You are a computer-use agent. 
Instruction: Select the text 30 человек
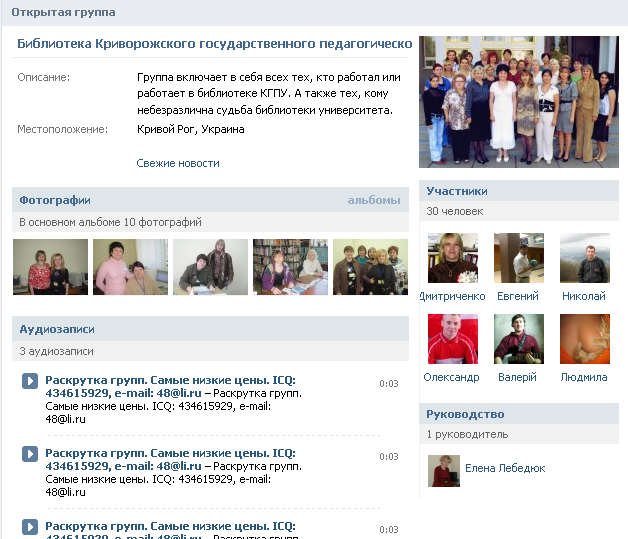(x=455, y=211)
